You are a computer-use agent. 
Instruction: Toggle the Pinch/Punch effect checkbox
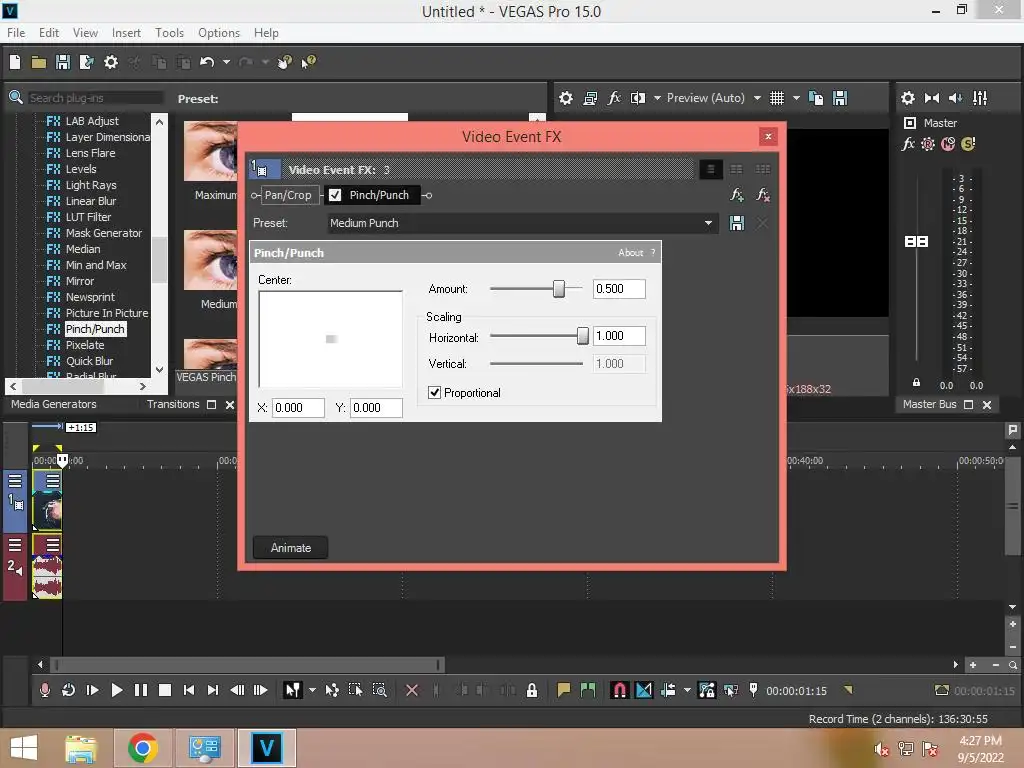coord(335,195)
